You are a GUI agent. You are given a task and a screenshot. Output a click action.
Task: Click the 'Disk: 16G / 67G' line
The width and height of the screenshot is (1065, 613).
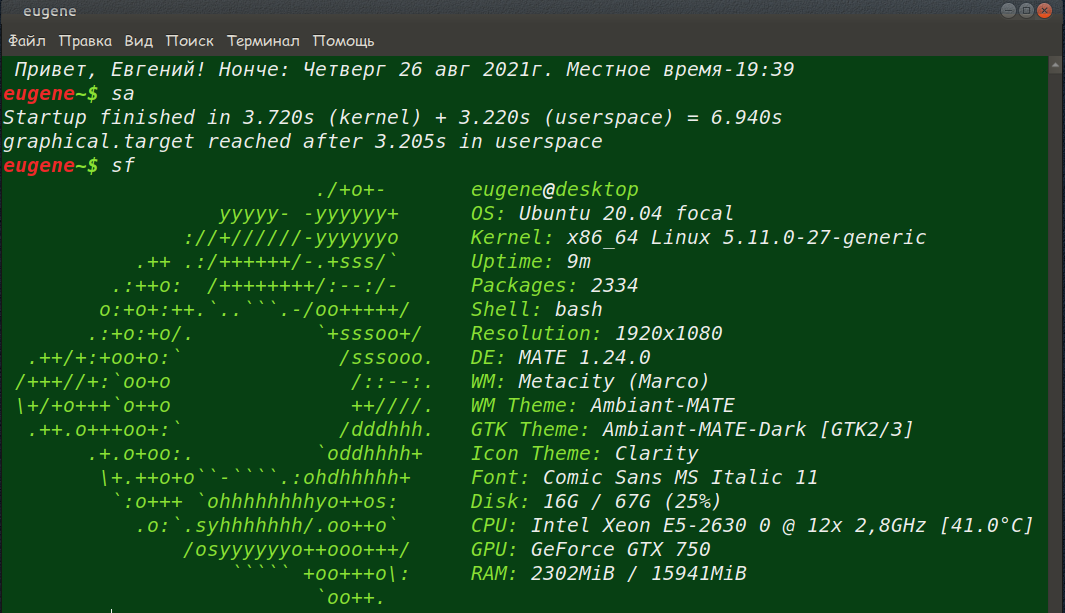tap(596, 502)
